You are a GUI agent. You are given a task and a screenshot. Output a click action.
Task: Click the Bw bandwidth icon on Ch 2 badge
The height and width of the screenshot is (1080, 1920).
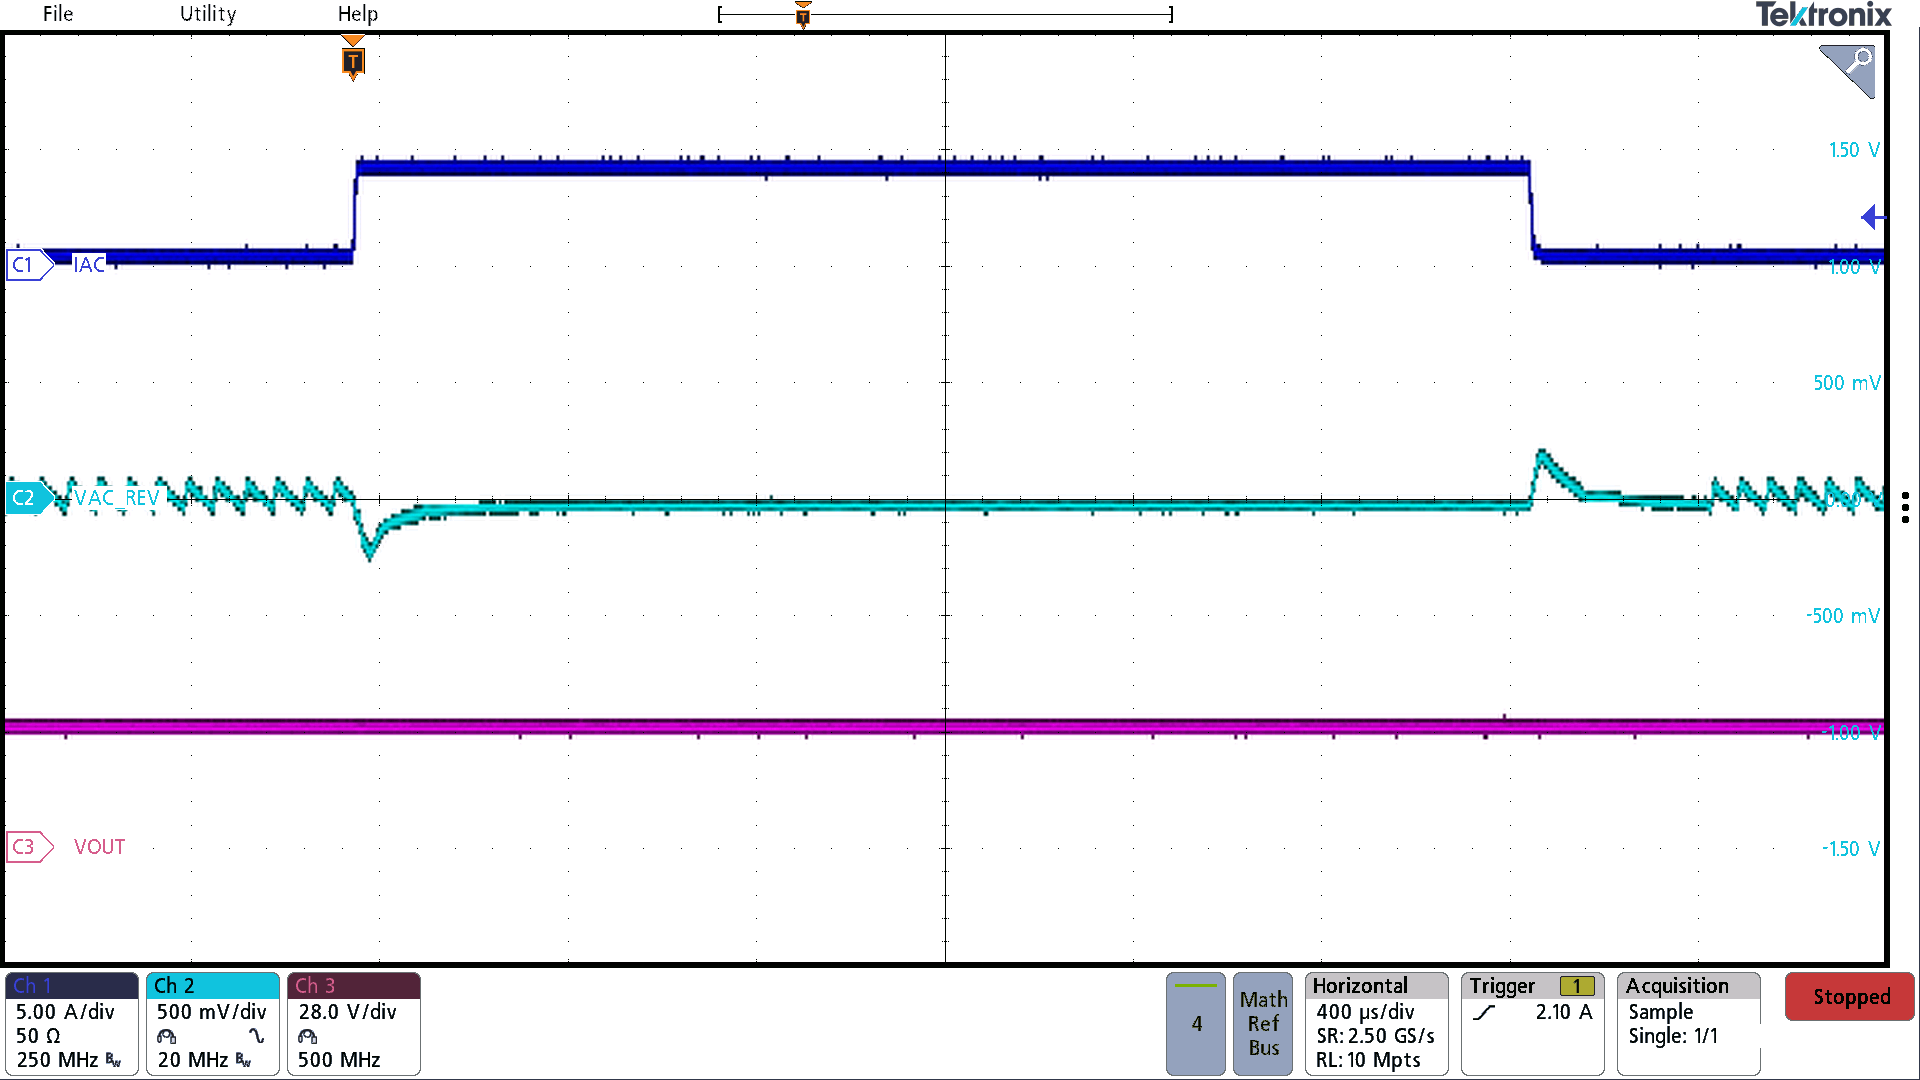(x=242, y=1060)
